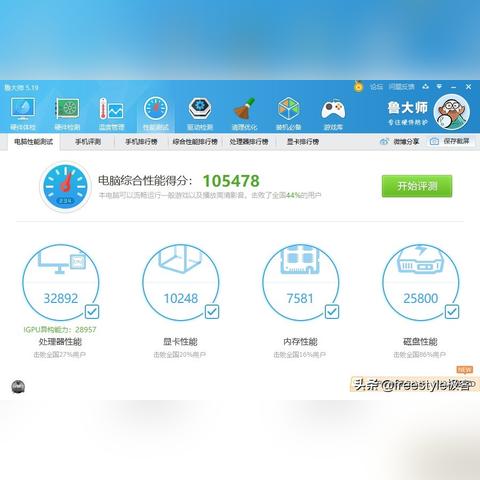
Task: Open 装机必备 cube software icon
Action: 289,113
